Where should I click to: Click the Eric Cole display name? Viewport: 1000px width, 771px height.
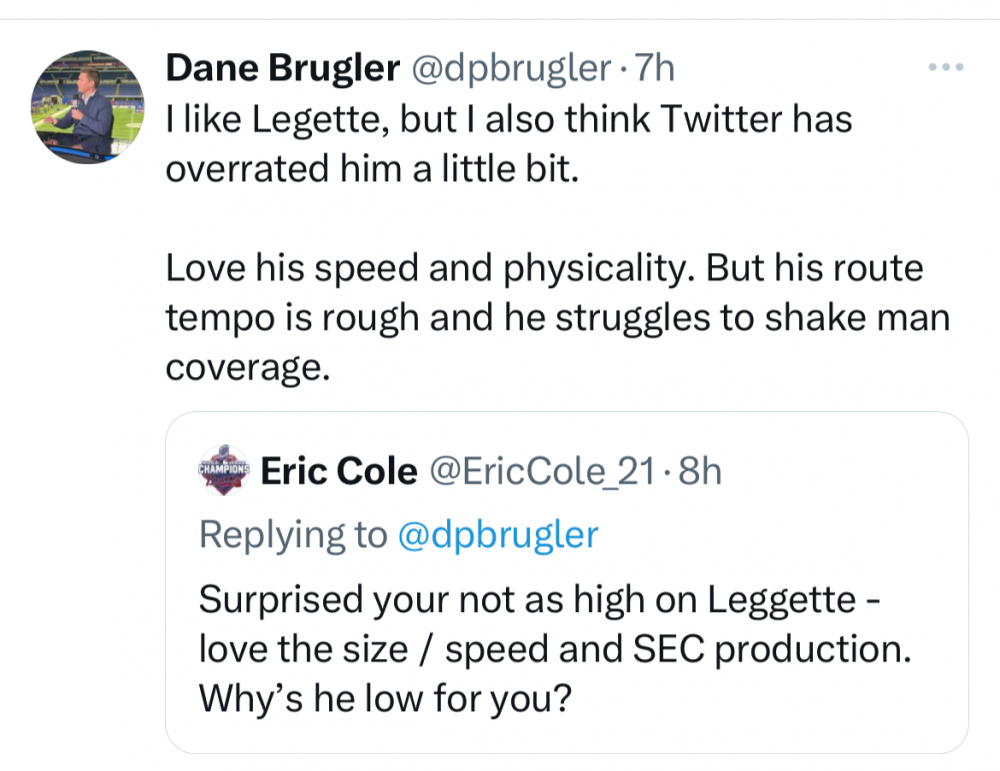tap(338, 471)
